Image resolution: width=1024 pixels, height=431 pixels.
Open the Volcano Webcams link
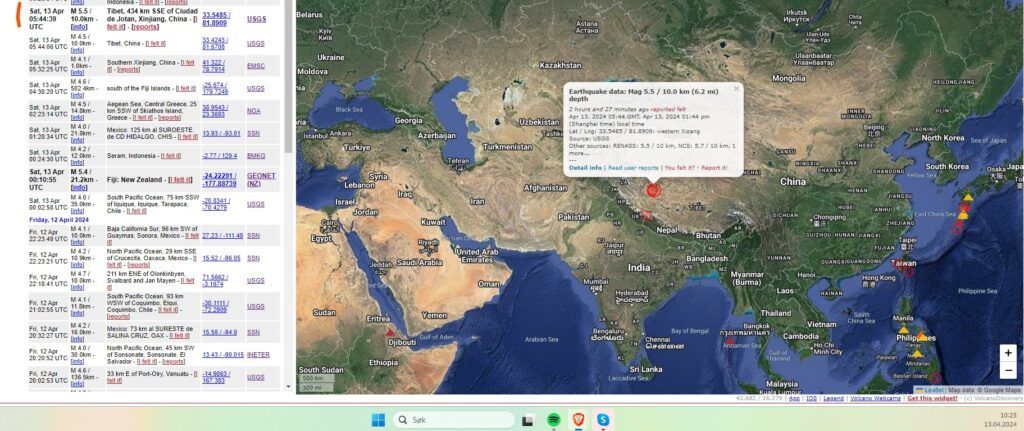coord(875,398)
